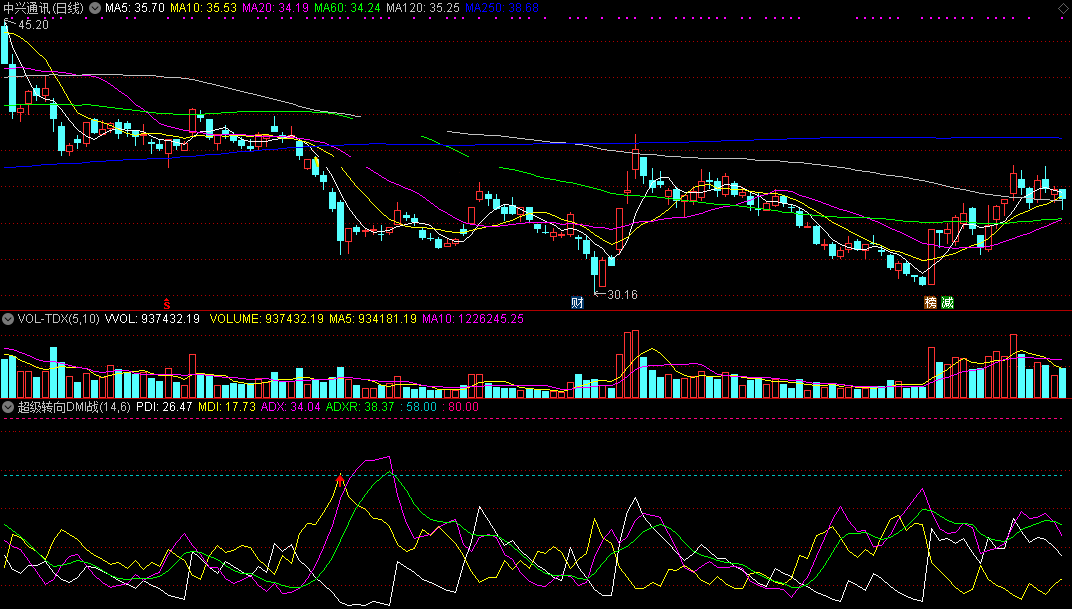Open the 减 shareholding reduction marker
The height and width of the screenshot is (609, 1072).
point(947,302)
